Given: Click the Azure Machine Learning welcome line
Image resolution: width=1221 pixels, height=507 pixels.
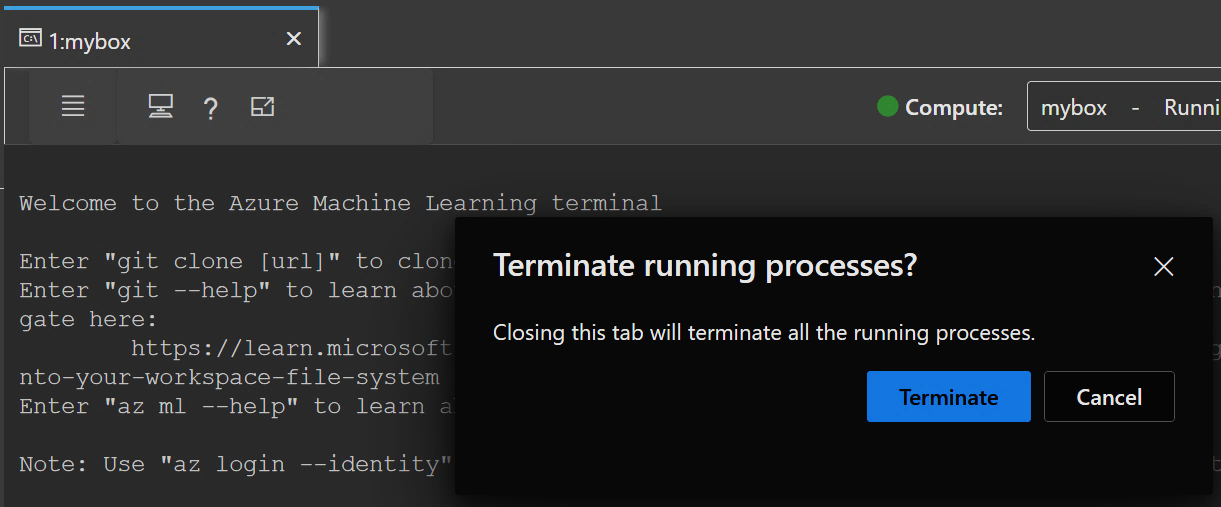Looking at the screenshot, I should tap(340, 203).
